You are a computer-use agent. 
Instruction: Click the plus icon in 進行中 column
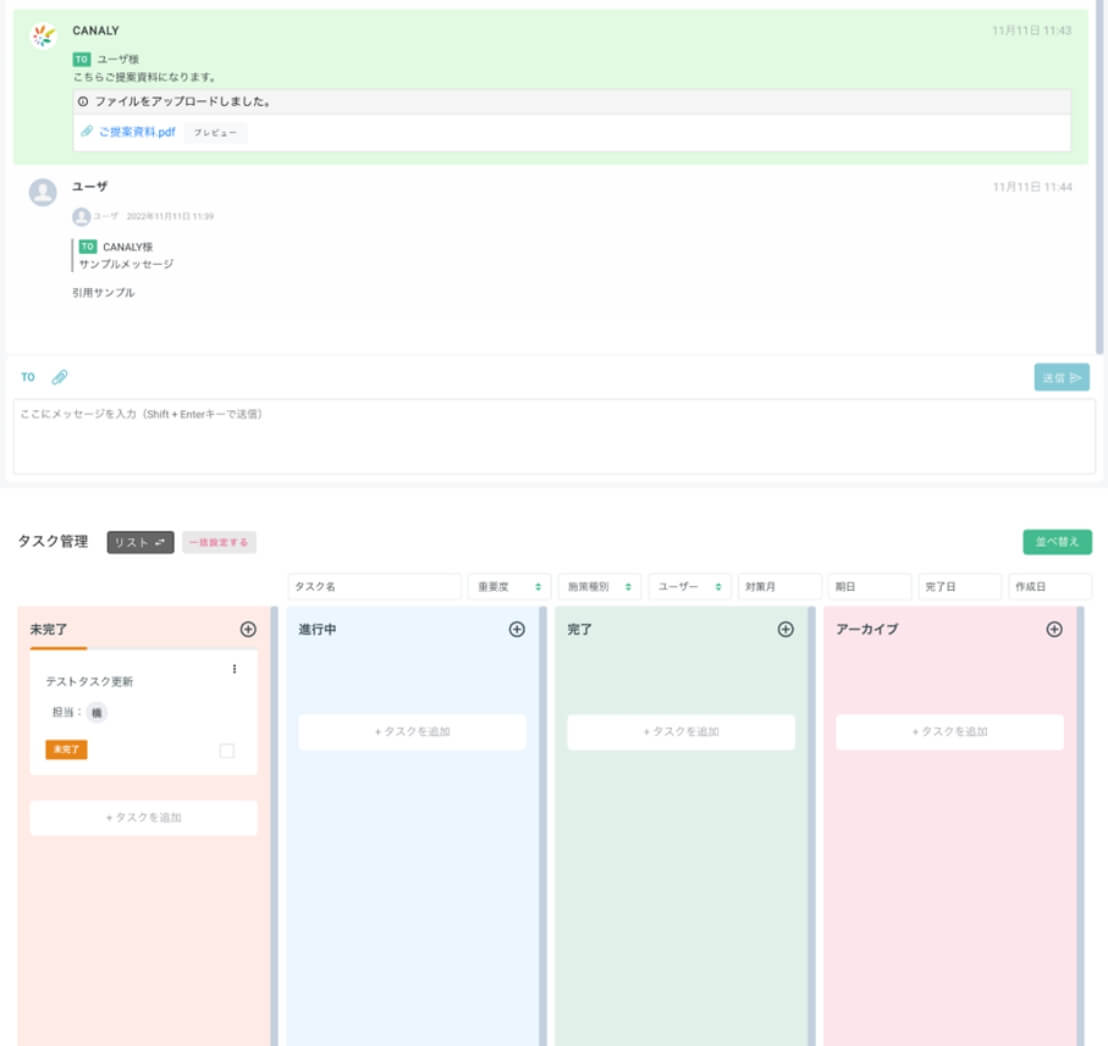[517, 629]
